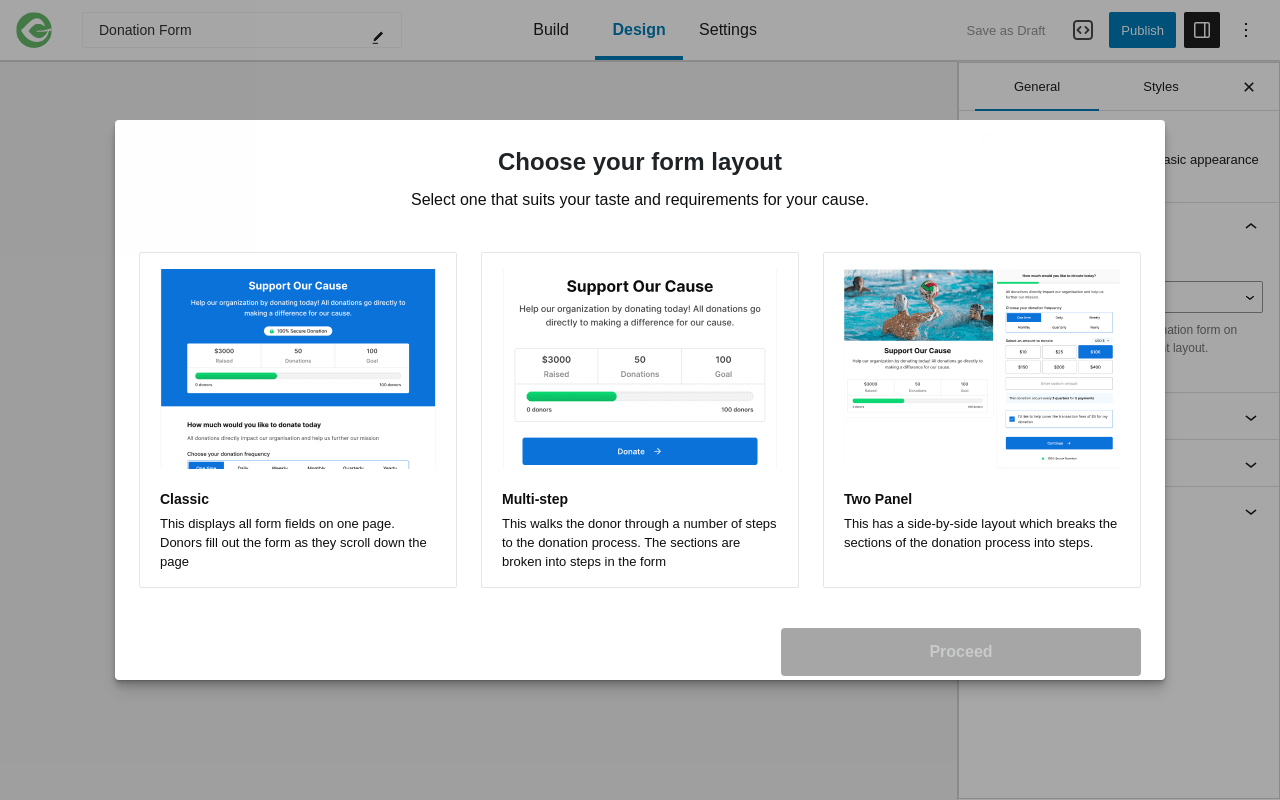Close the settings sidebar with X
The image size is (1280, 800).
click(1249, 87)
